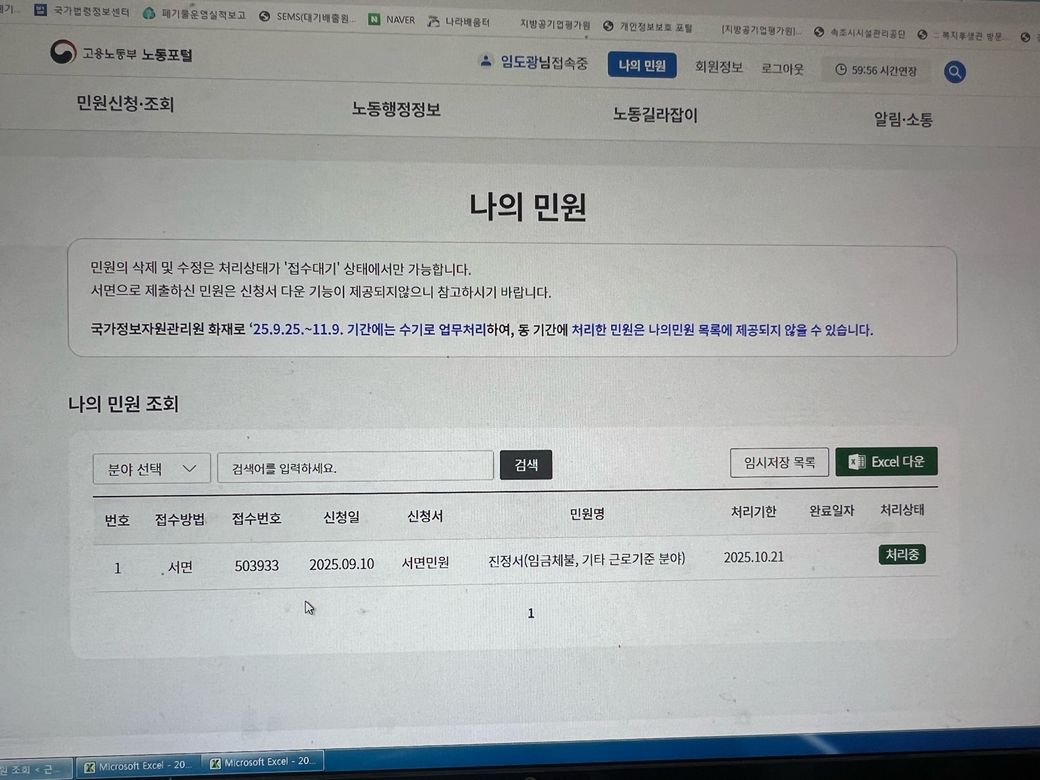Open the NAVER bookmark icon
The image size is (1040, 780).
374,19
